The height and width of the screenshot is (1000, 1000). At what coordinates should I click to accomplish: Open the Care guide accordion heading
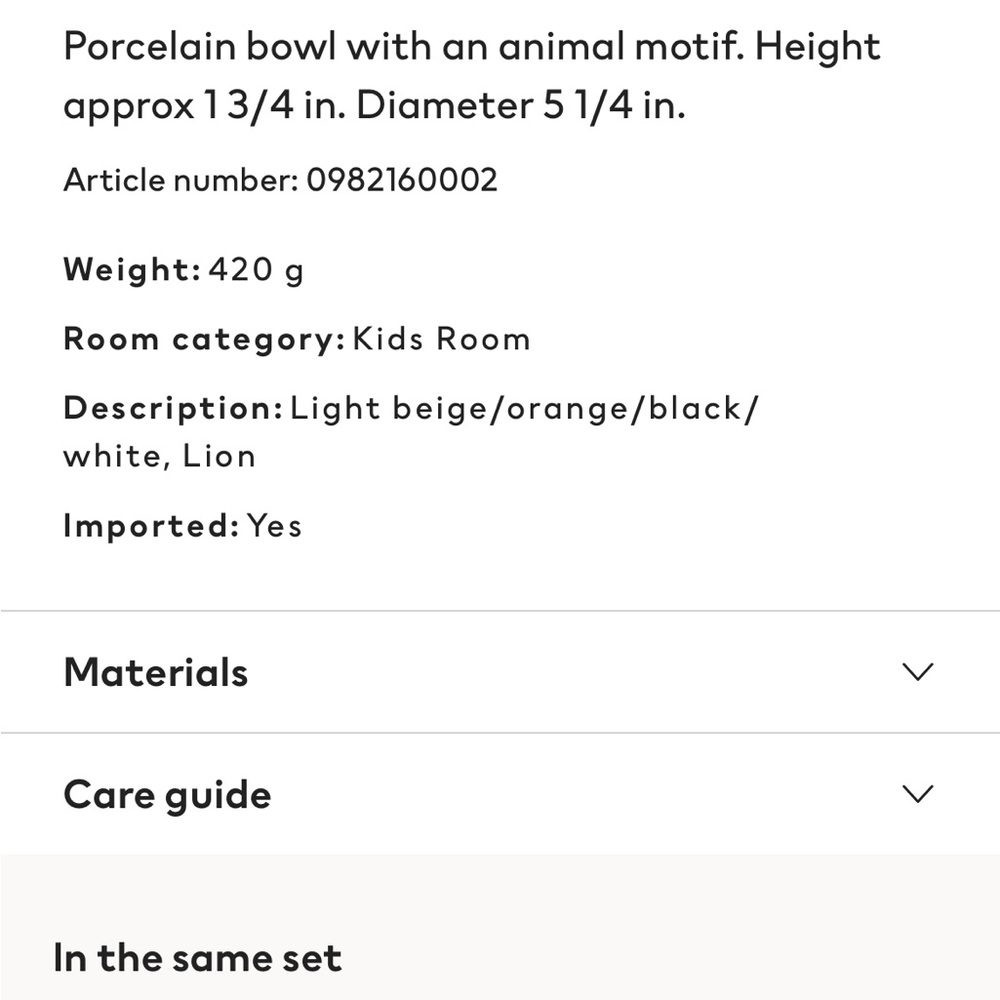click(x=167, y=796)
